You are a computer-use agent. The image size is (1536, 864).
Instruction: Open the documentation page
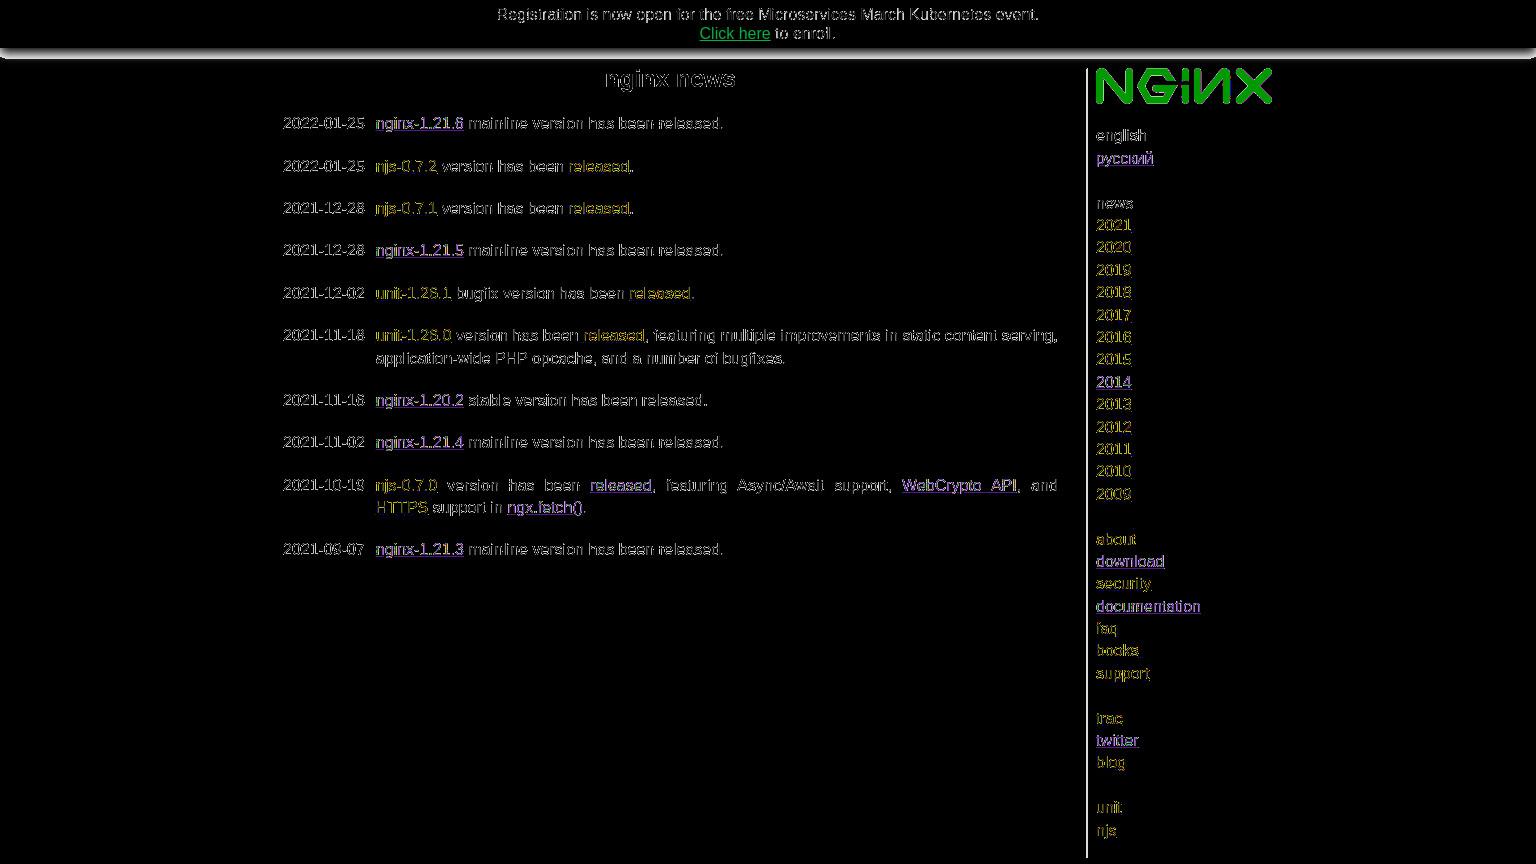[x=1148, y=607]
